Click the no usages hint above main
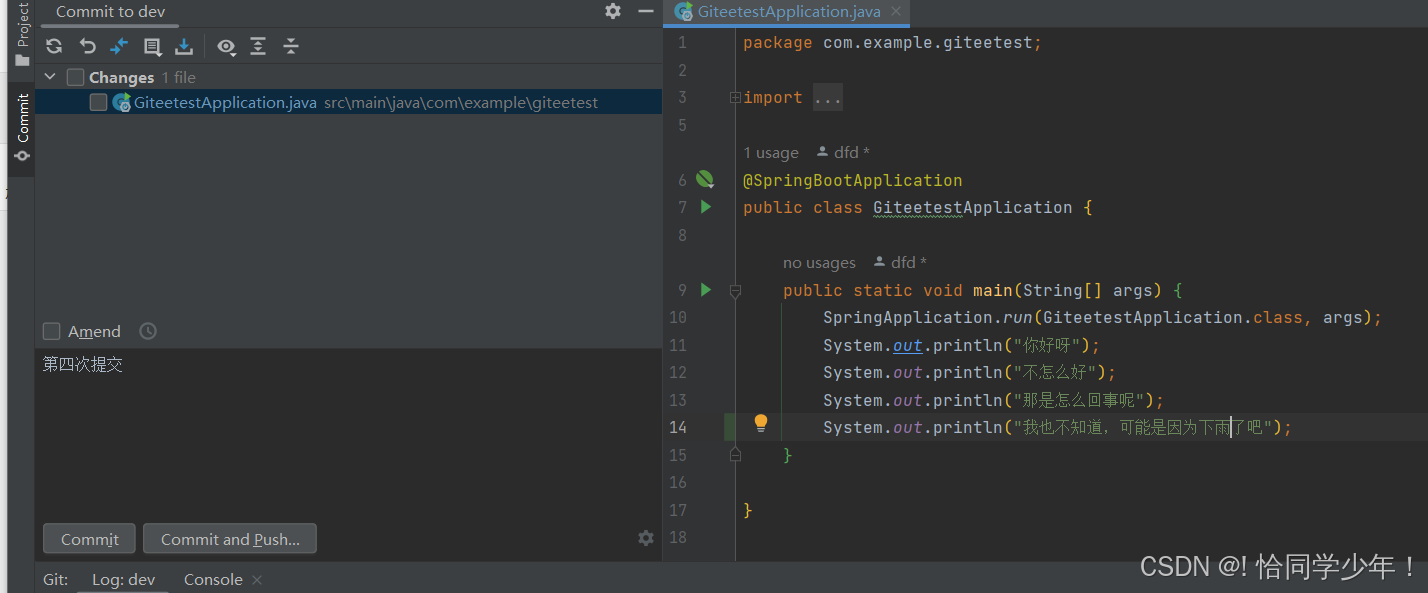Viewport: 1428px width, 593px height. [x=819, y=263]
